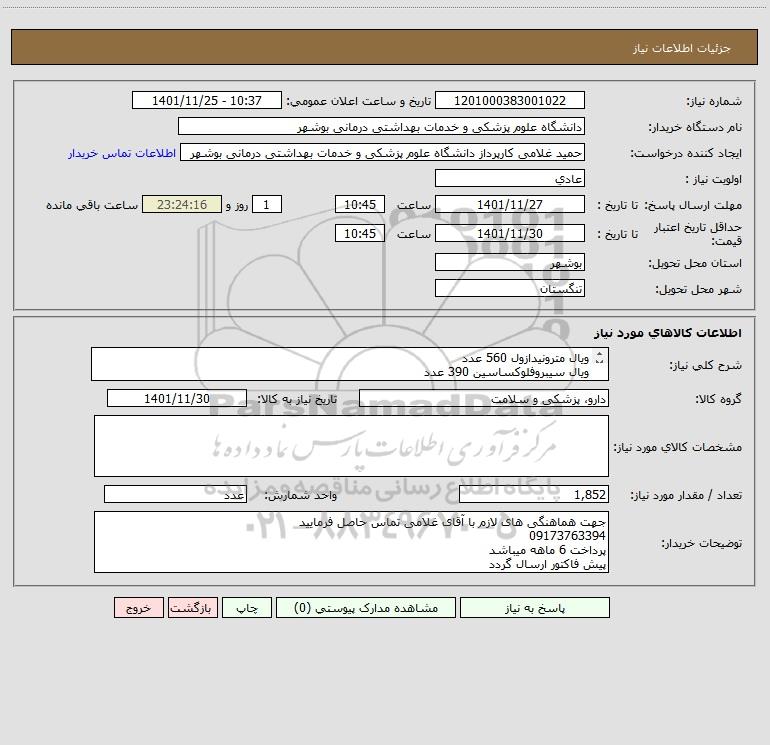770x745 pixels.
Task: Click the 'خروج' exit button
Action: point(138,608)
